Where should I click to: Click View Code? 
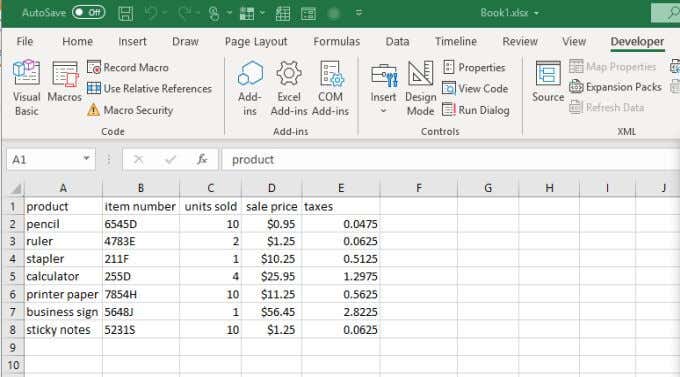[x=475, y=89]
